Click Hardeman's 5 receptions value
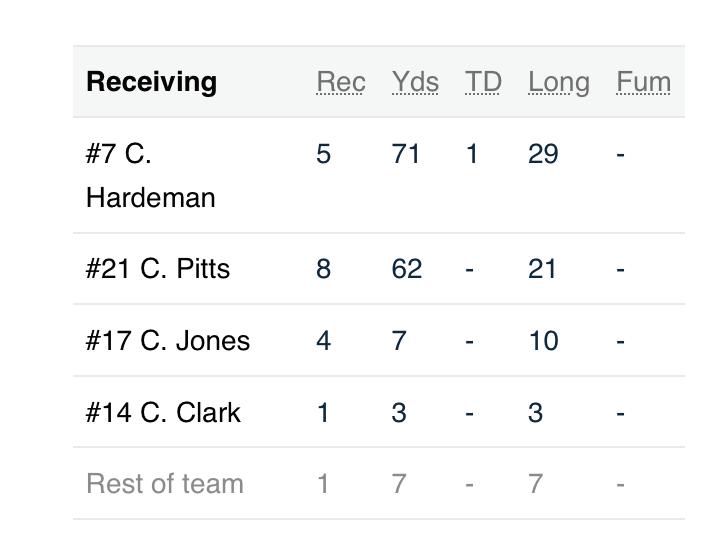 pyautogui.click(x=323, y=154)
